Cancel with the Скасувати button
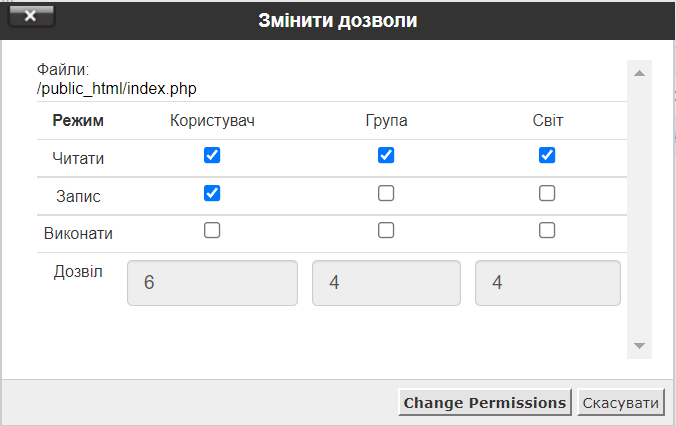This screenshot has height=426, width=676. tap(621, 403)
